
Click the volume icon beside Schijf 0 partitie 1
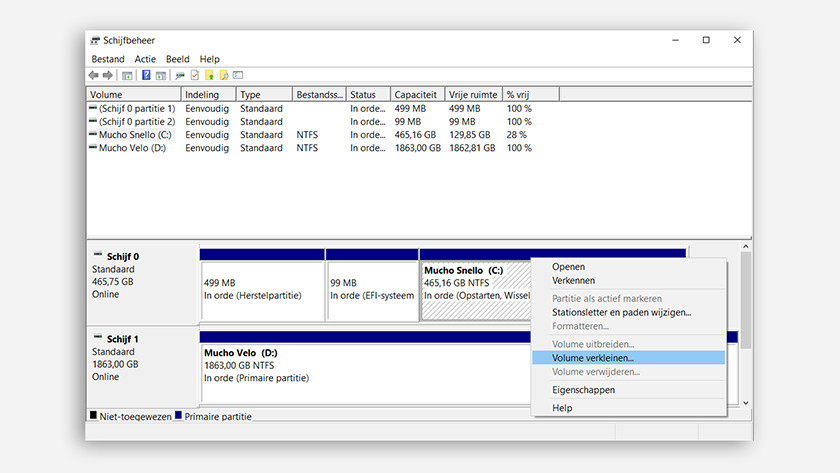coord(93,108)
